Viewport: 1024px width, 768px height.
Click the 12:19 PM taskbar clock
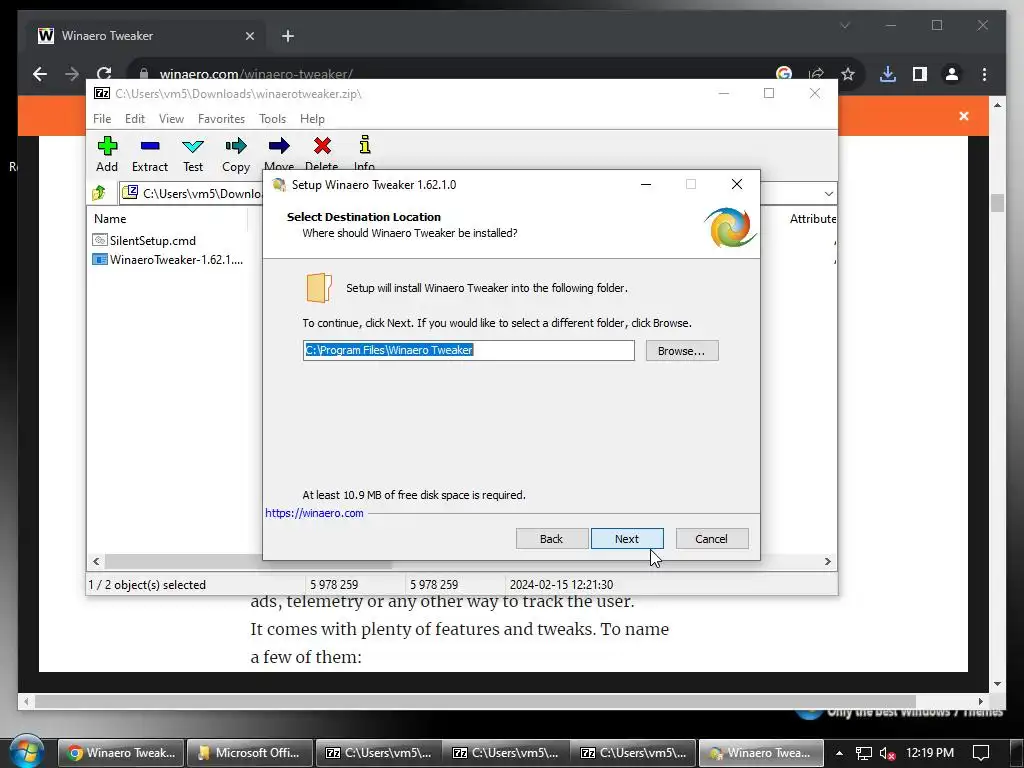click(930, 753)
